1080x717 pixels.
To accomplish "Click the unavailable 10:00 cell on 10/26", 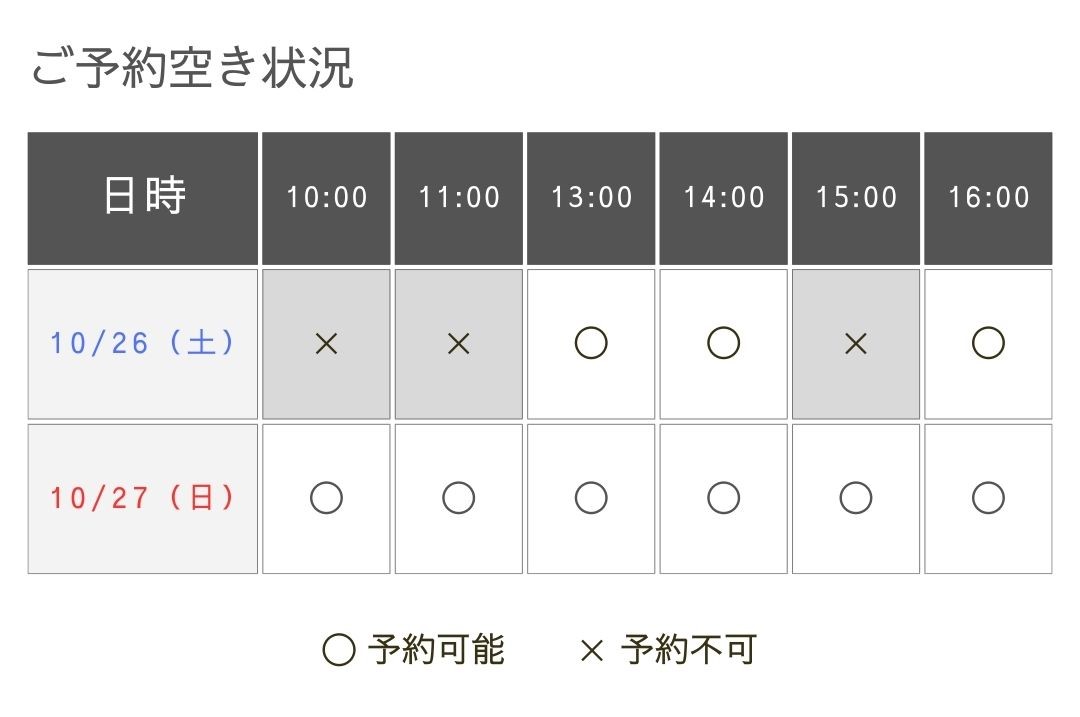I will tap(326, 344).
